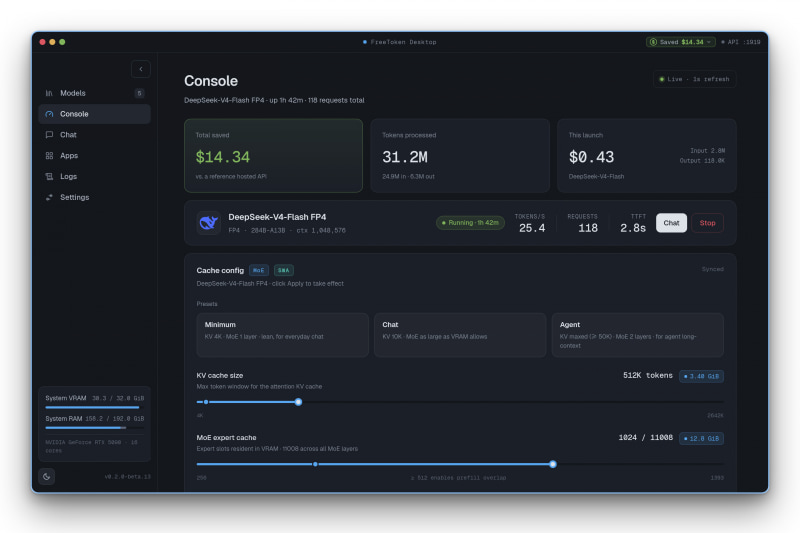Stop the running DeepSeek-V4-Flash model
This screenshot has height=533, width=800.
(x=707, y=223)
